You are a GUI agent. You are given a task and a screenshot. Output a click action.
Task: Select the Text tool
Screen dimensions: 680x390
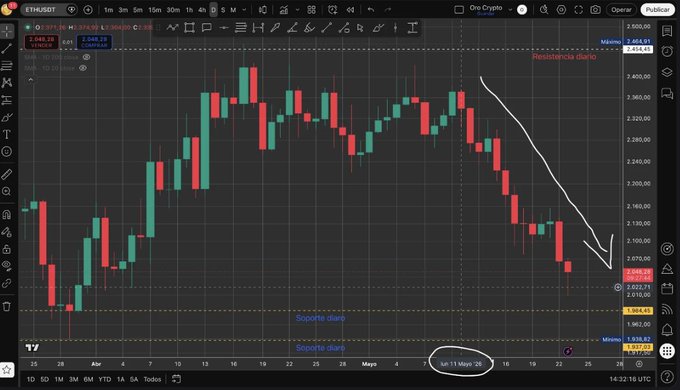click(x=7, y=134)
